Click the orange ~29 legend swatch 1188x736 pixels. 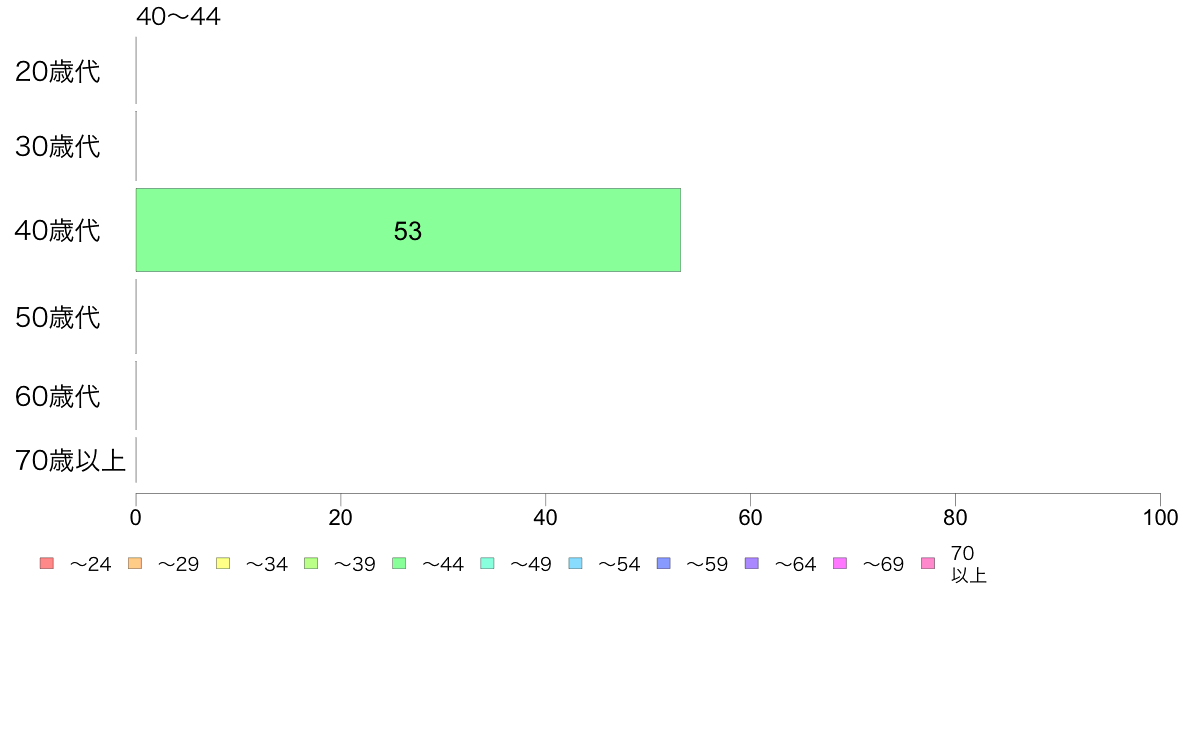pyautogui.click(x=135, y=563)
